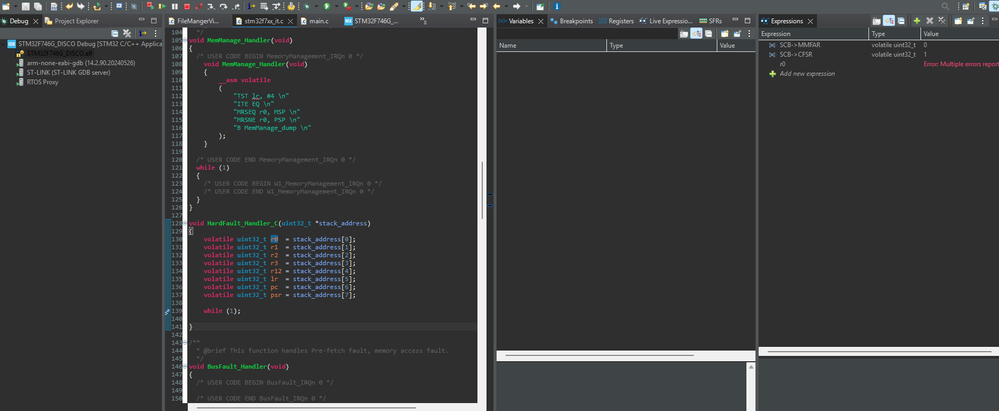Viewport: 999px width, 411px height.
Task: Toggle breakpoint marker at line 139
Action: pyautogui.click(x=166, y=311)
